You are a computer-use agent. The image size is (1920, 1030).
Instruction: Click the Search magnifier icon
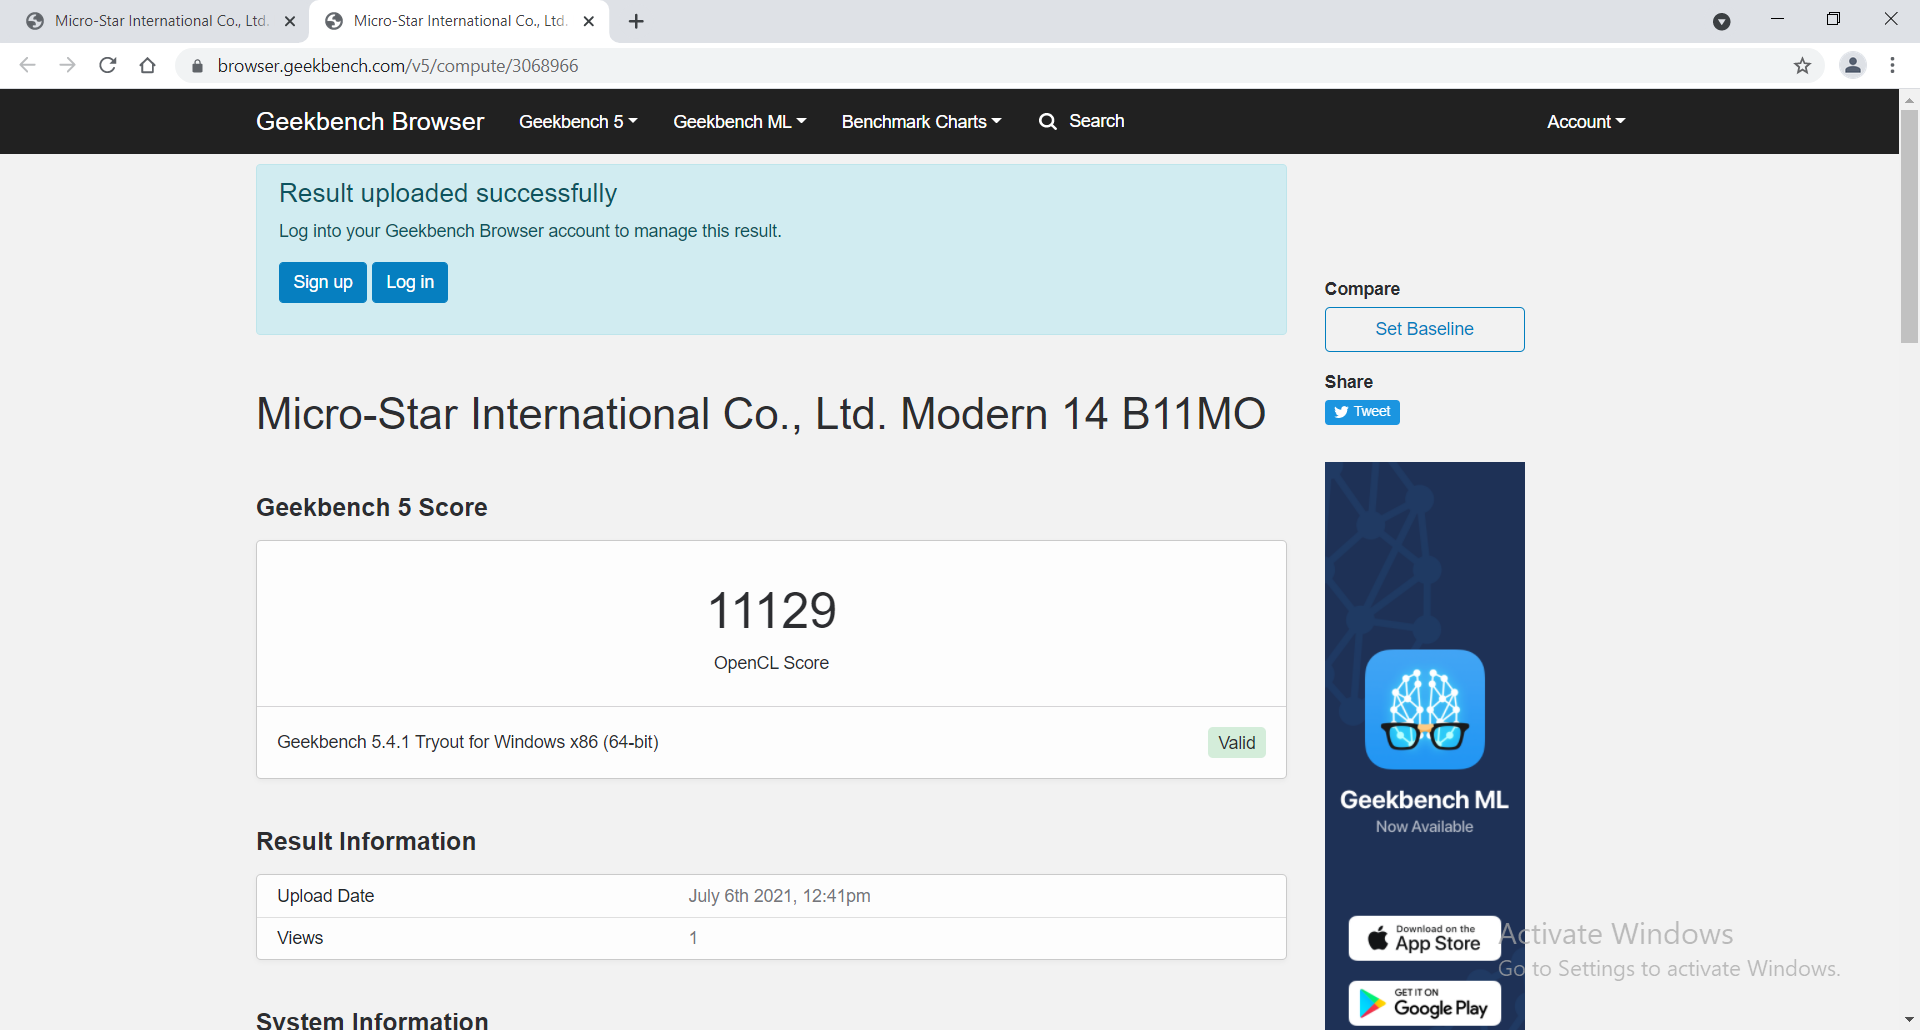click(1047, 121)
